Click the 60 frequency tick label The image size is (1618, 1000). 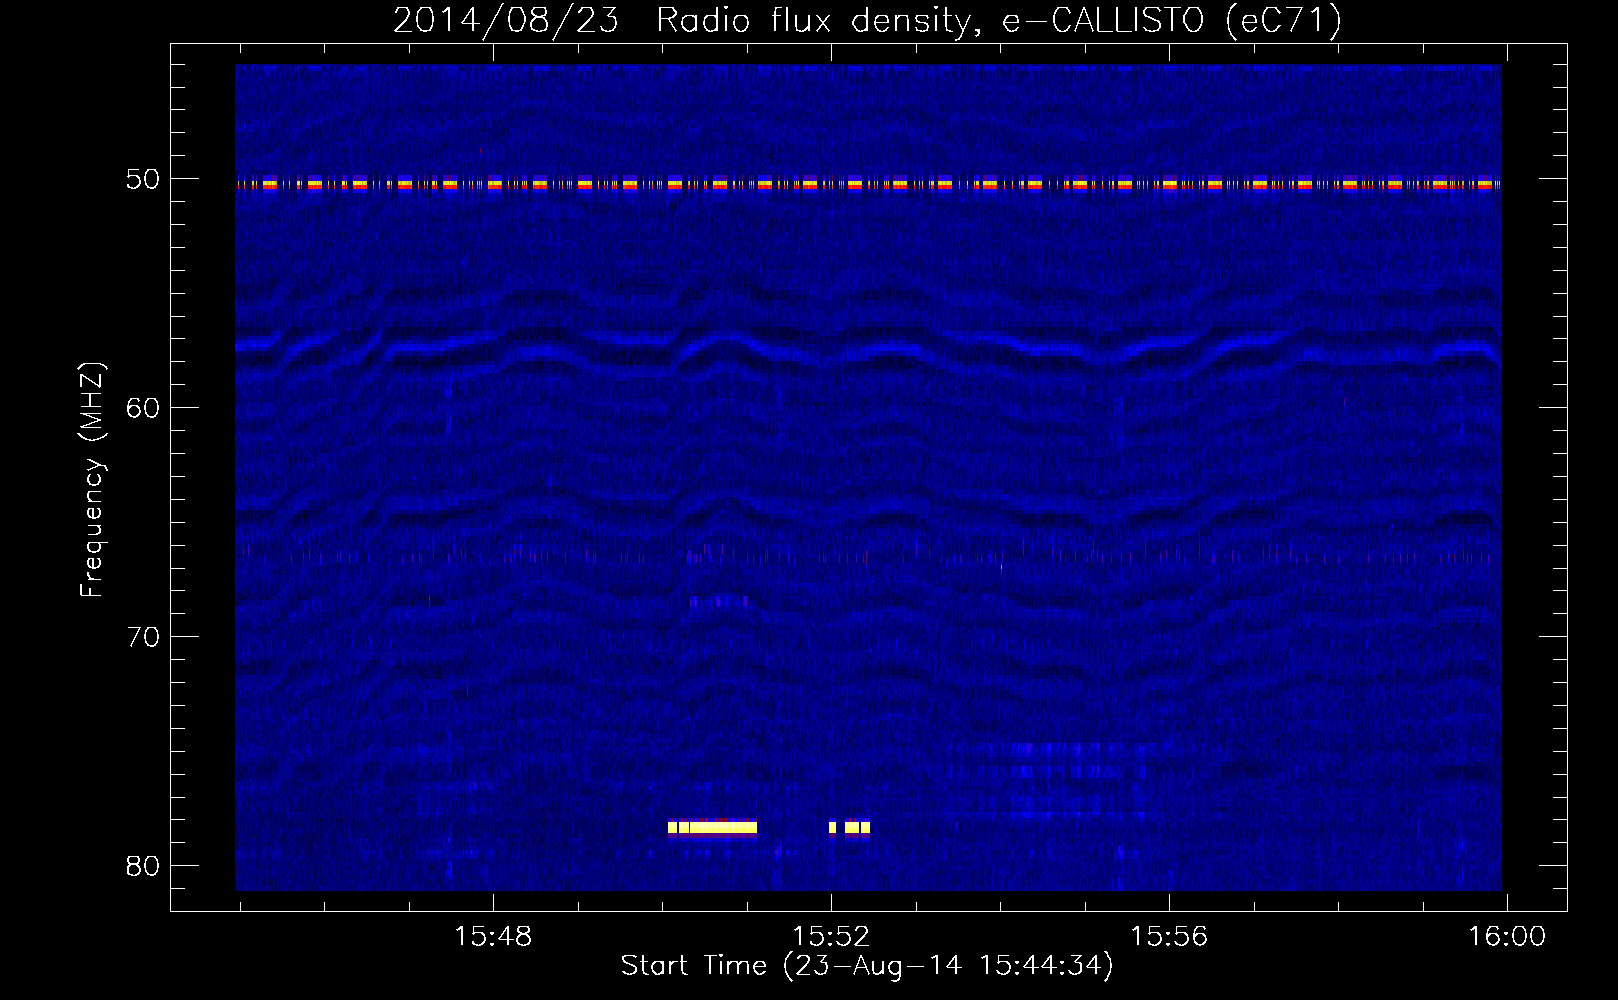143,407
